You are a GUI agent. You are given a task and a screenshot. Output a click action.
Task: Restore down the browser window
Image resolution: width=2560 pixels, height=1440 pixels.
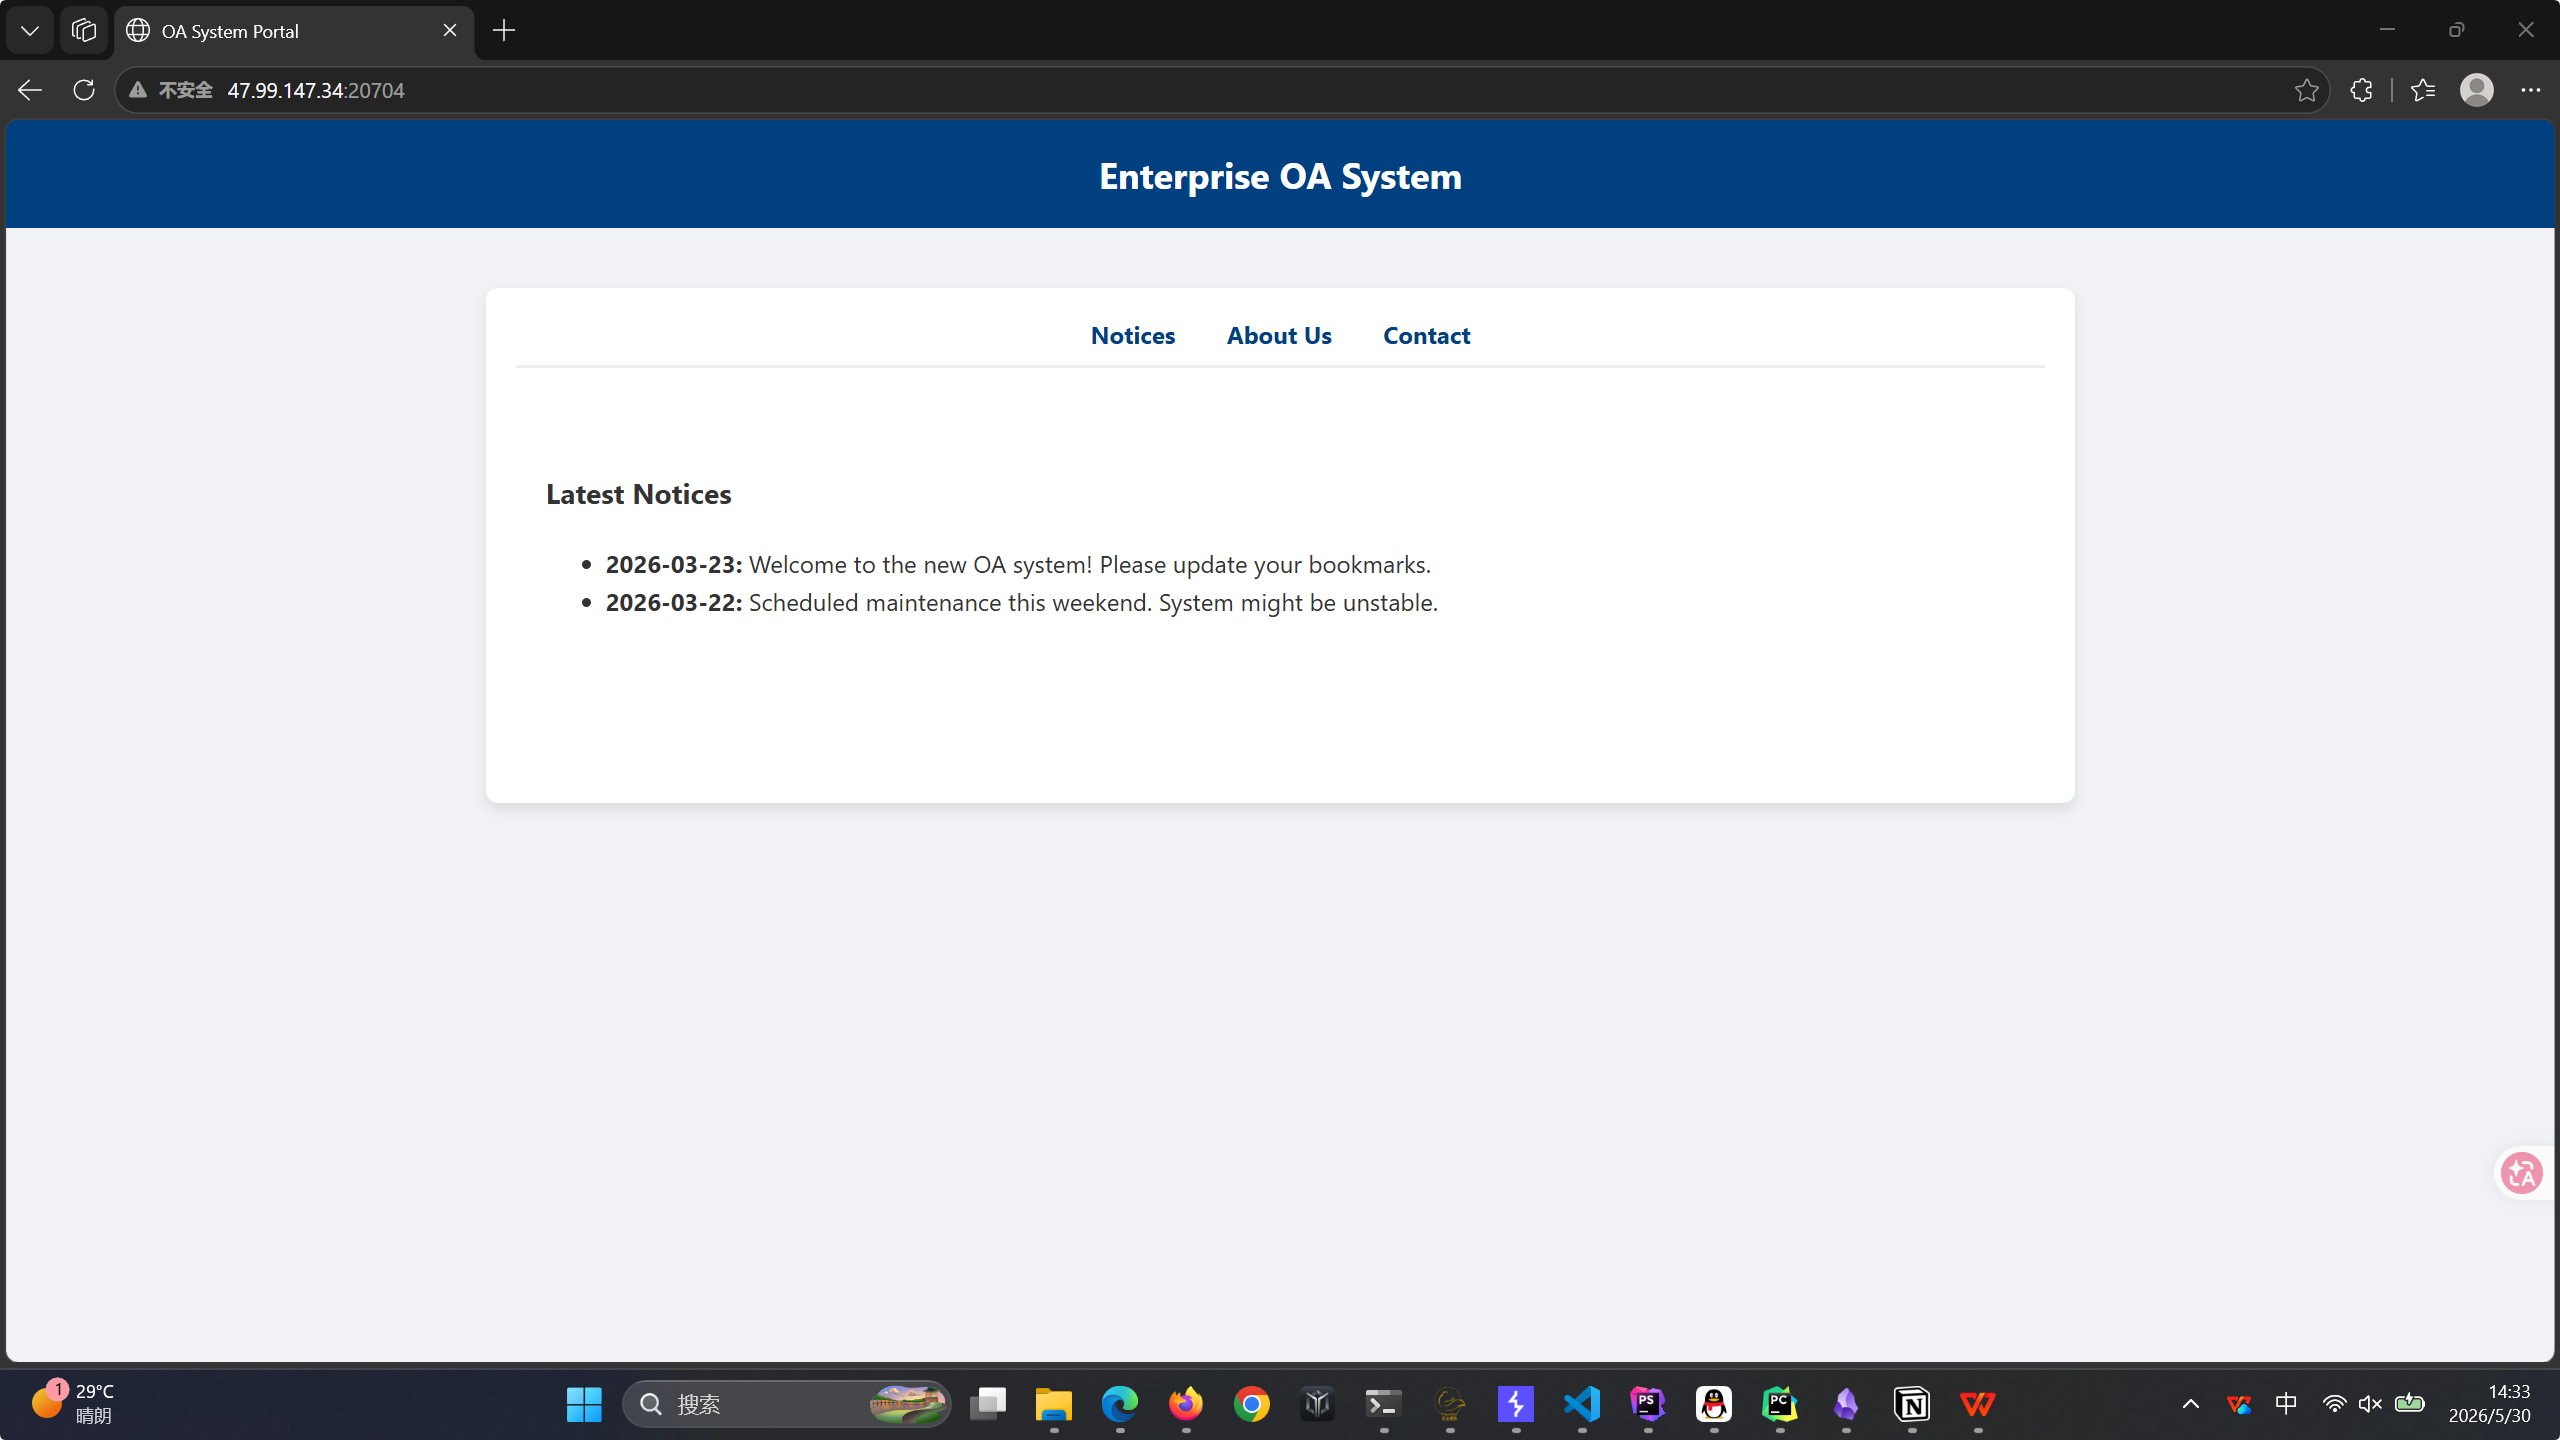point(2456,30)
